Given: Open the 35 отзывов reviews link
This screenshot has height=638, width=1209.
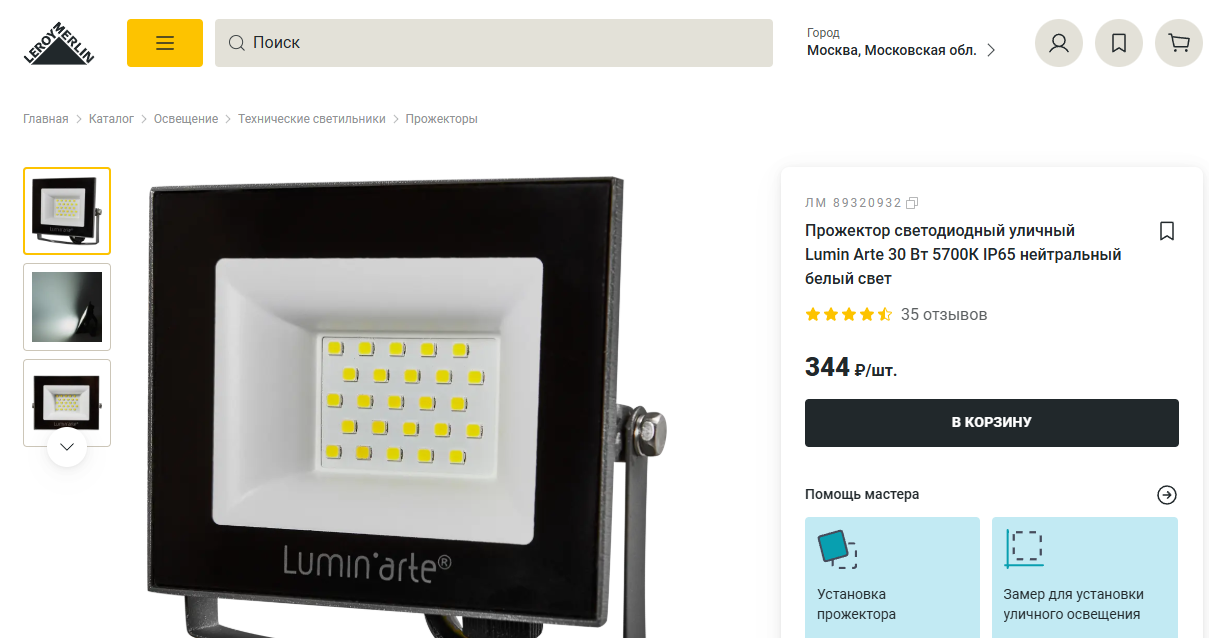Looking at the screenshot, I should (x=944, y=314).
